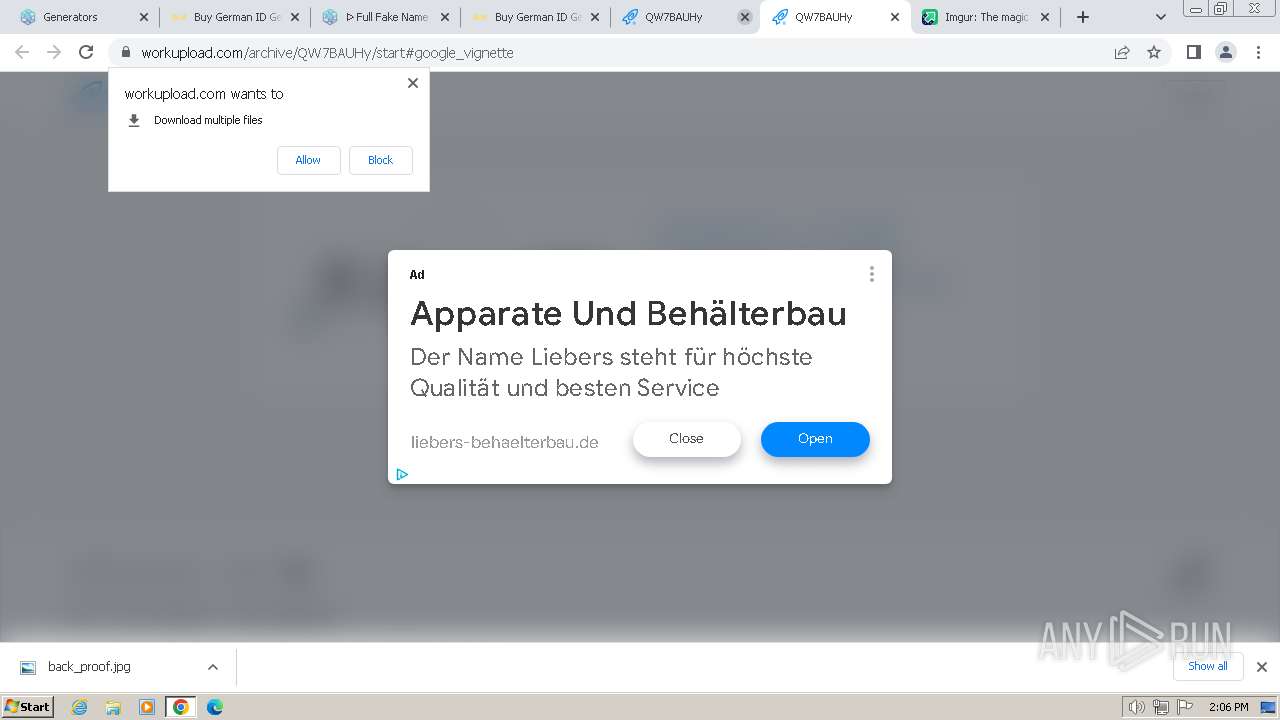Open network status in system tray
Screen dimensions: 1280x720
(x=1160, y=707)
